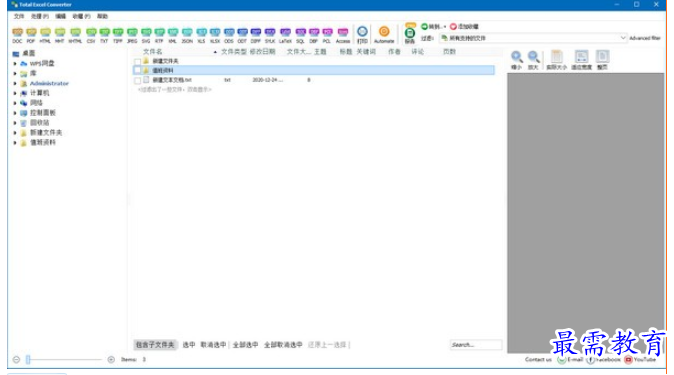
Task: Choose the DIFF format icon
Action: coord(256,35)
